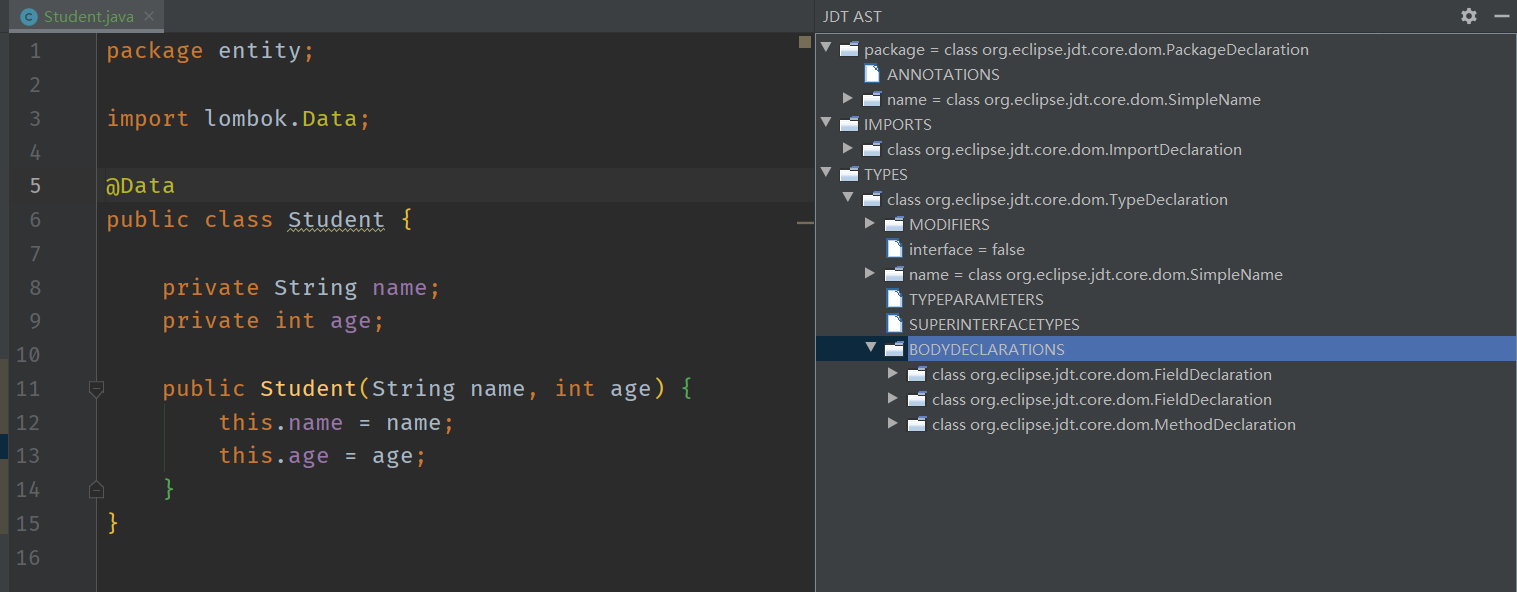The width and height of the screenshot is (1517, 592).
Task: Click the IMPORTS folder icon
Action: click(849, 124)
